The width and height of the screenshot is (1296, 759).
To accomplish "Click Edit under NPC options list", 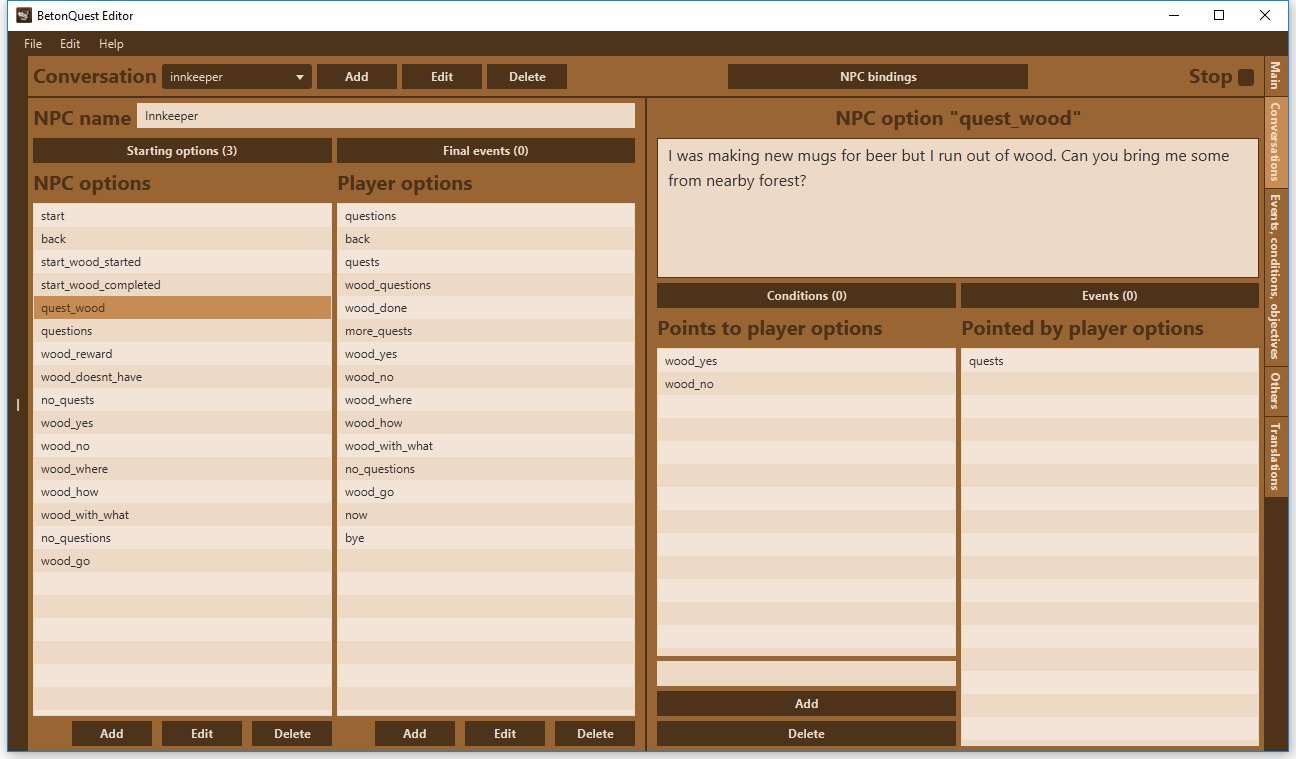I will coord(202,734).
